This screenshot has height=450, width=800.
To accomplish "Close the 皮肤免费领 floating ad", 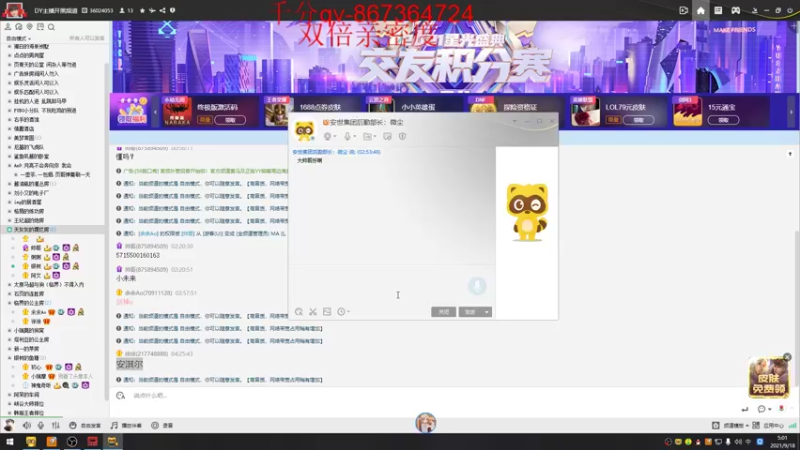I will (787, 357).
